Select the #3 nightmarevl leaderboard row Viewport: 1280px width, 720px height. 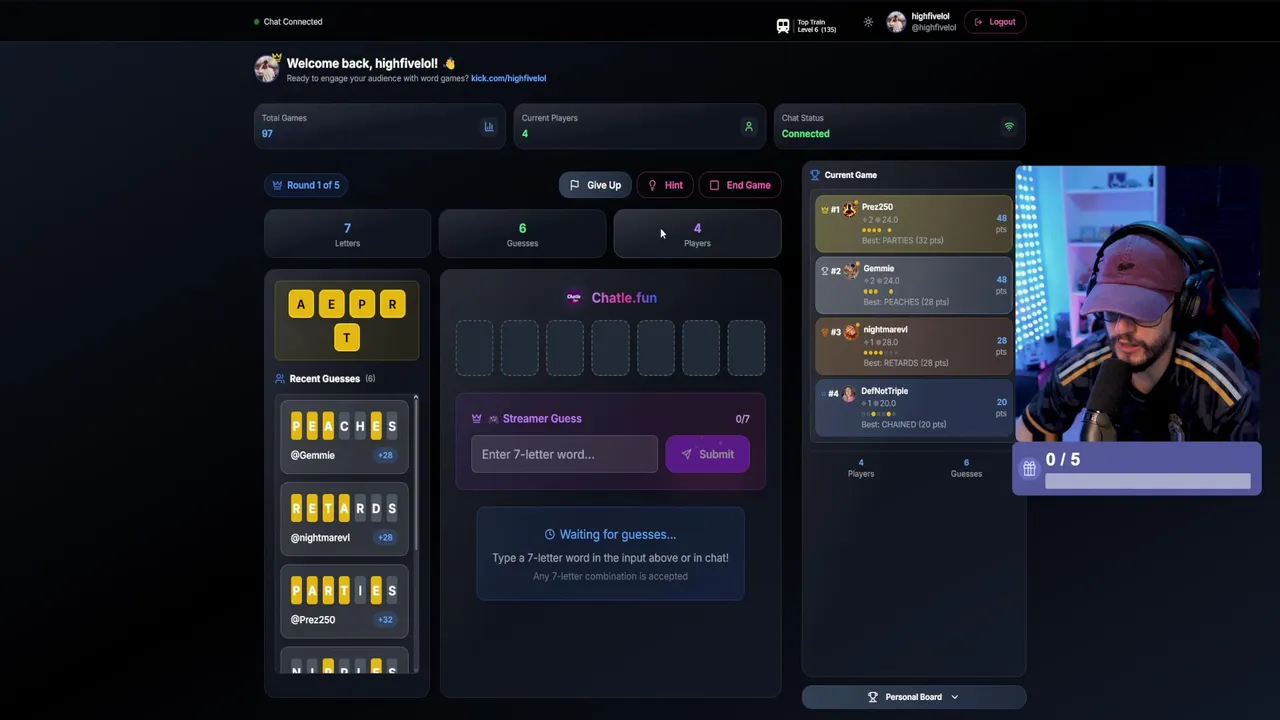(x=914, y=346)
